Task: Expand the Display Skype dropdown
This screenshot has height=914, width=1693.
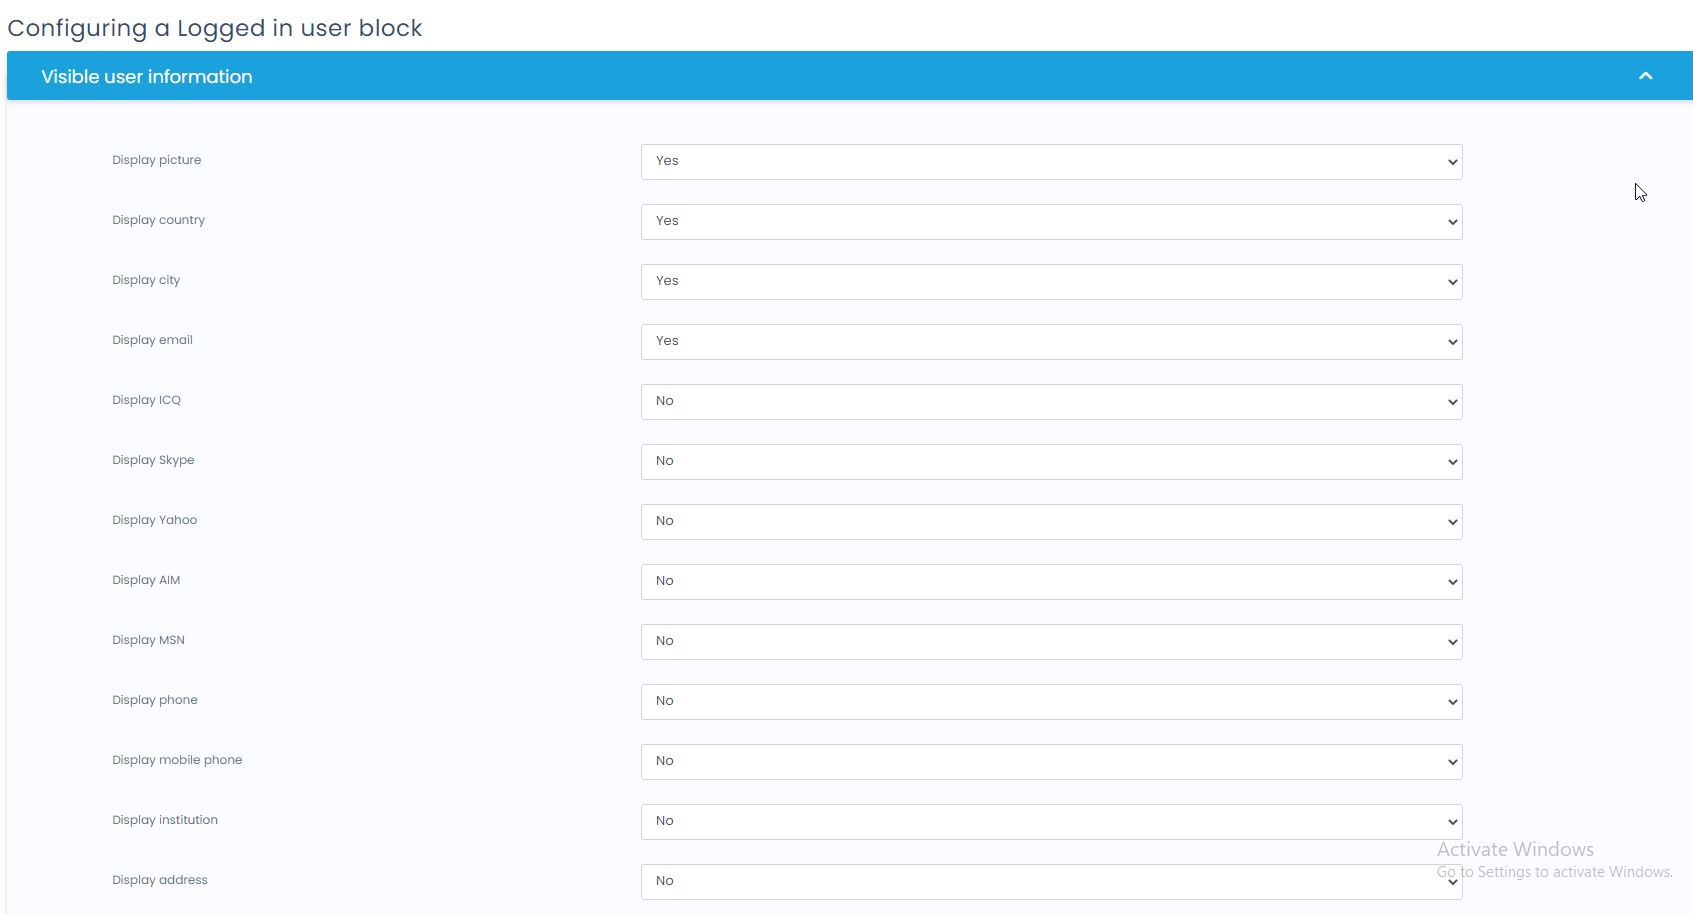Action: [1051, 462]
